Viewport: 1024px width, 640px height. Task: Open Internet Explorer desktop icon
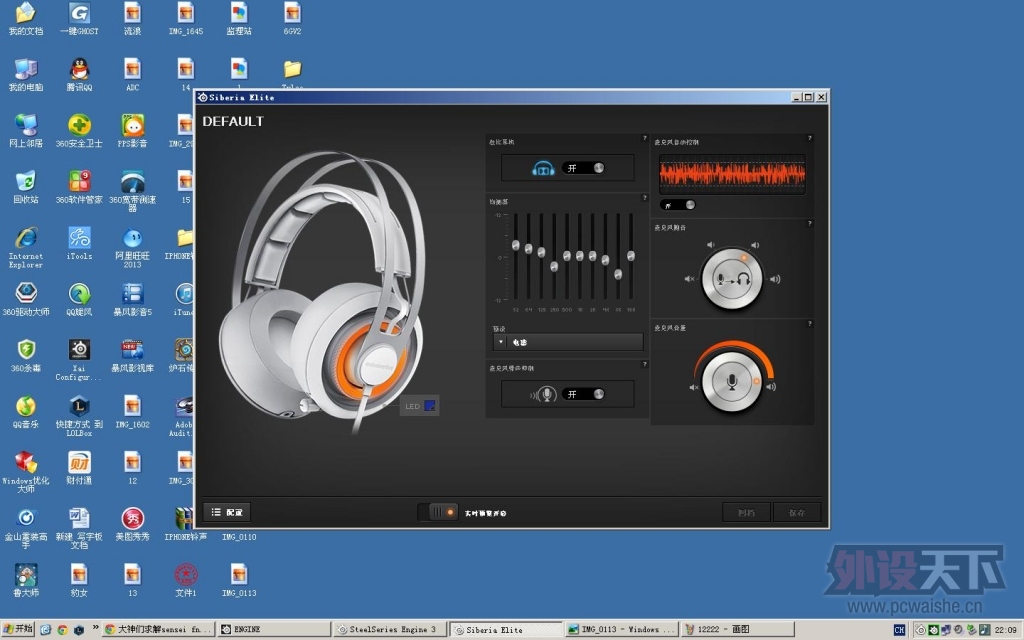coord(26,247)
